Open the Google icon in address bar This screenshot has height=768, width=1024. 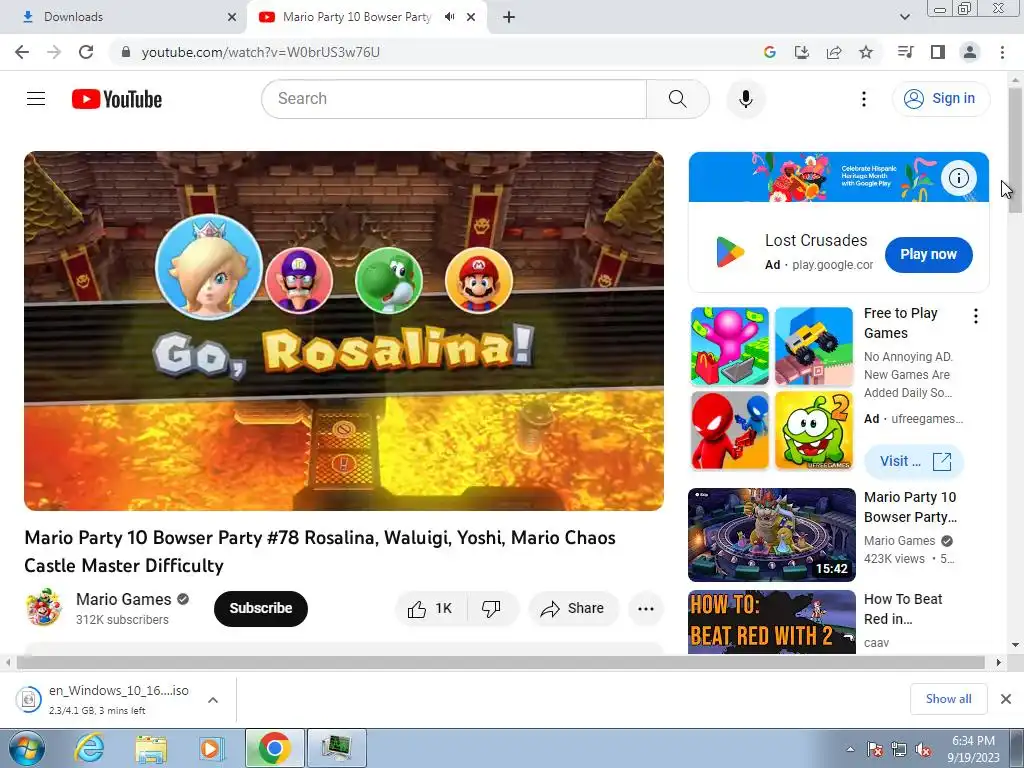coord(770,52)
